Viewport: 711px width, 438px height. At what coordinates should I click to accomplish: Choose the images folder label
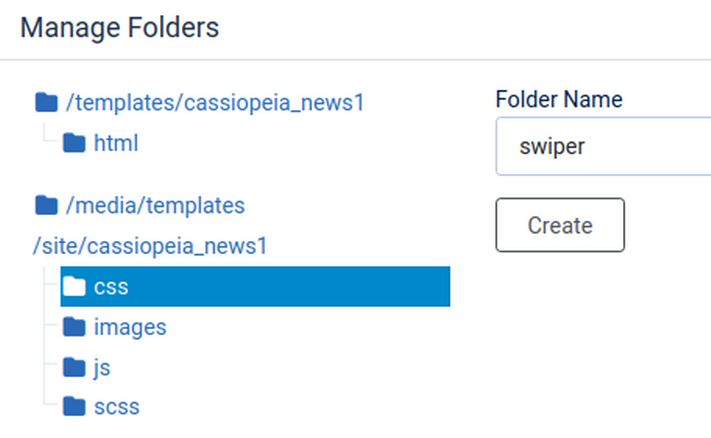(130, 327)
